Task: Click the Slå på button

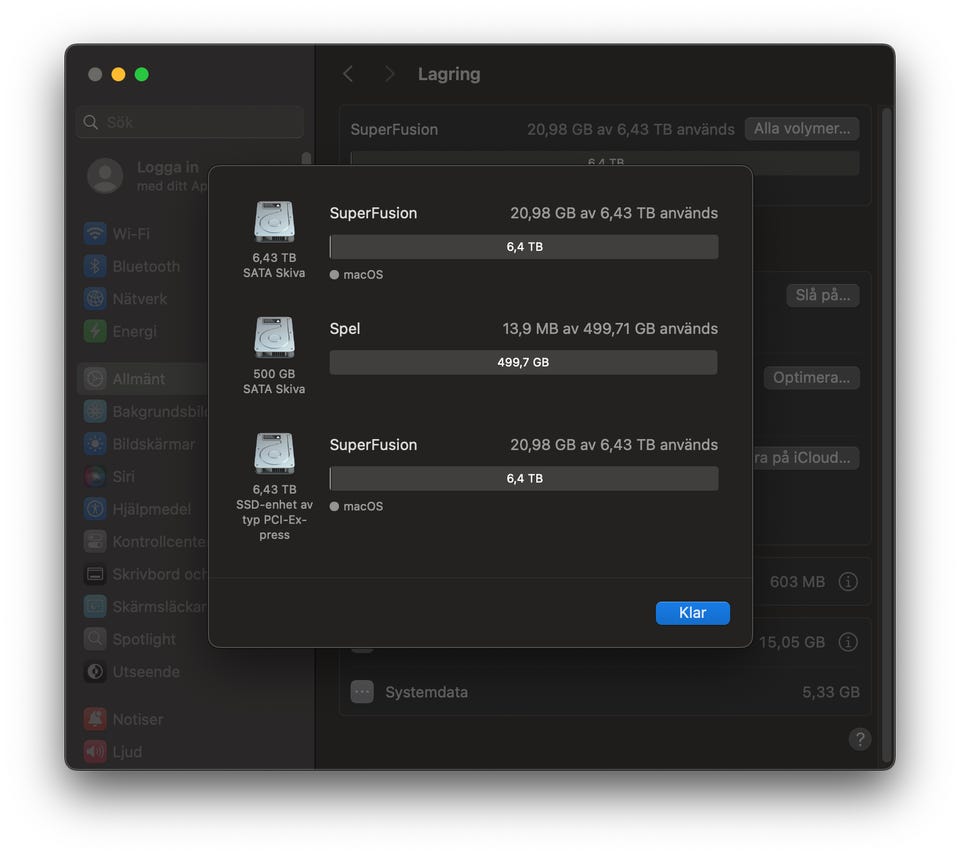Action: 822,295
